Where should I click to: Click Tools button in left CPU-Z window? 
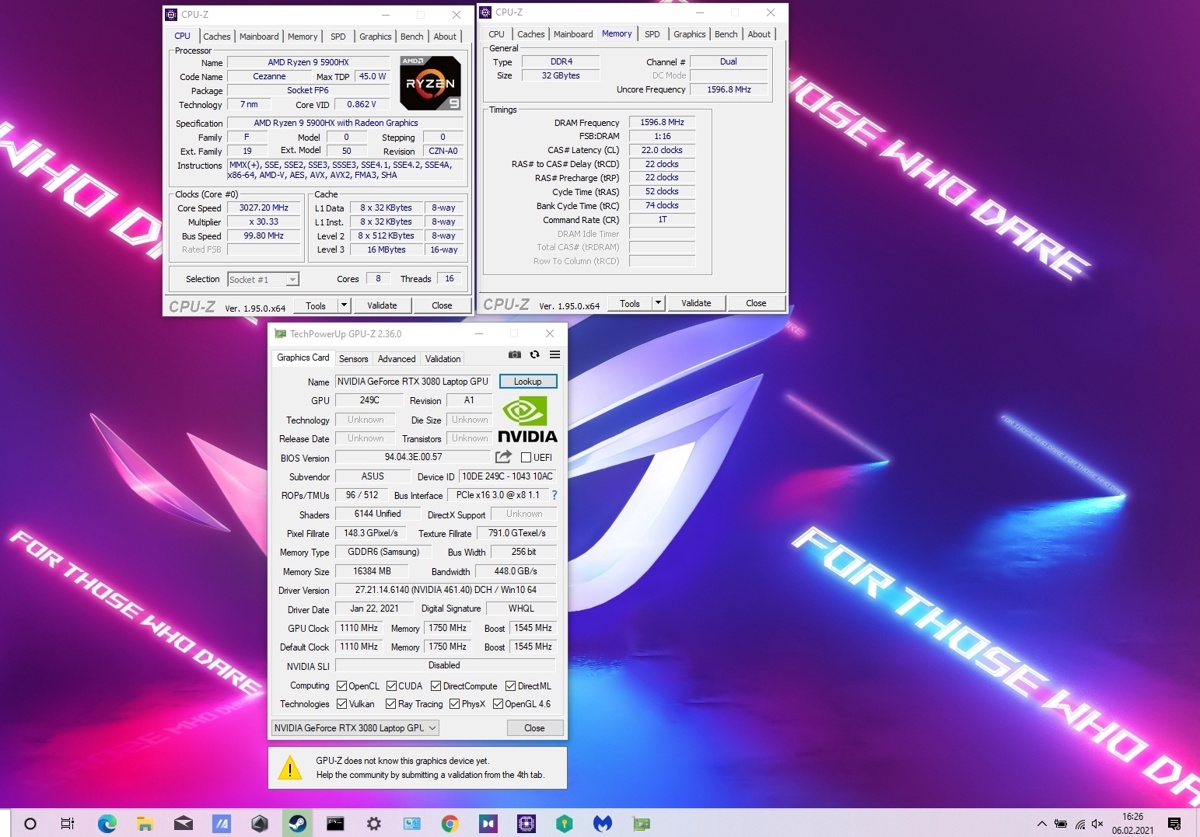click(316, 305)
